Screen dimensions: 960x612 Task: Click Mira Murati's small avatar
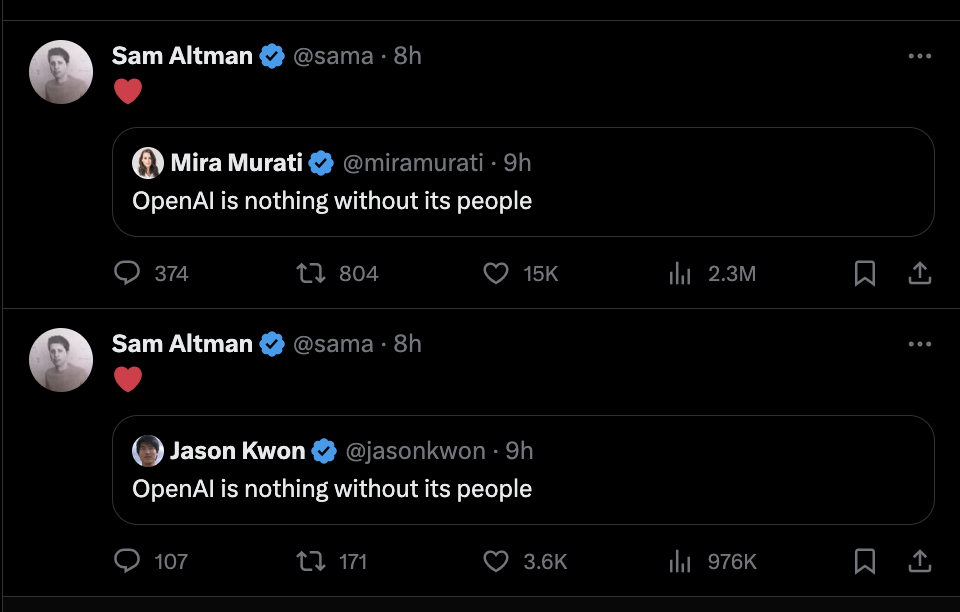point(148,162)
